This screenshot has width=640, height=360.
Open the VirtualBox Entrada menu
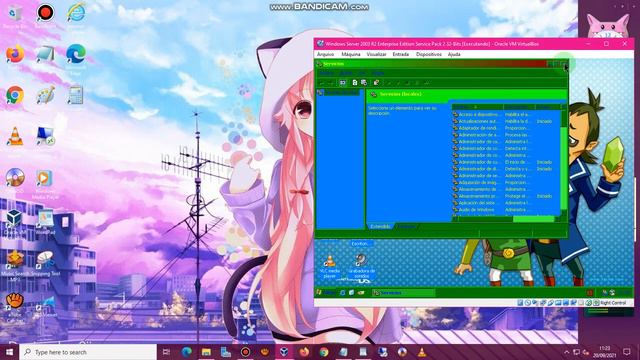click(401, 54)
